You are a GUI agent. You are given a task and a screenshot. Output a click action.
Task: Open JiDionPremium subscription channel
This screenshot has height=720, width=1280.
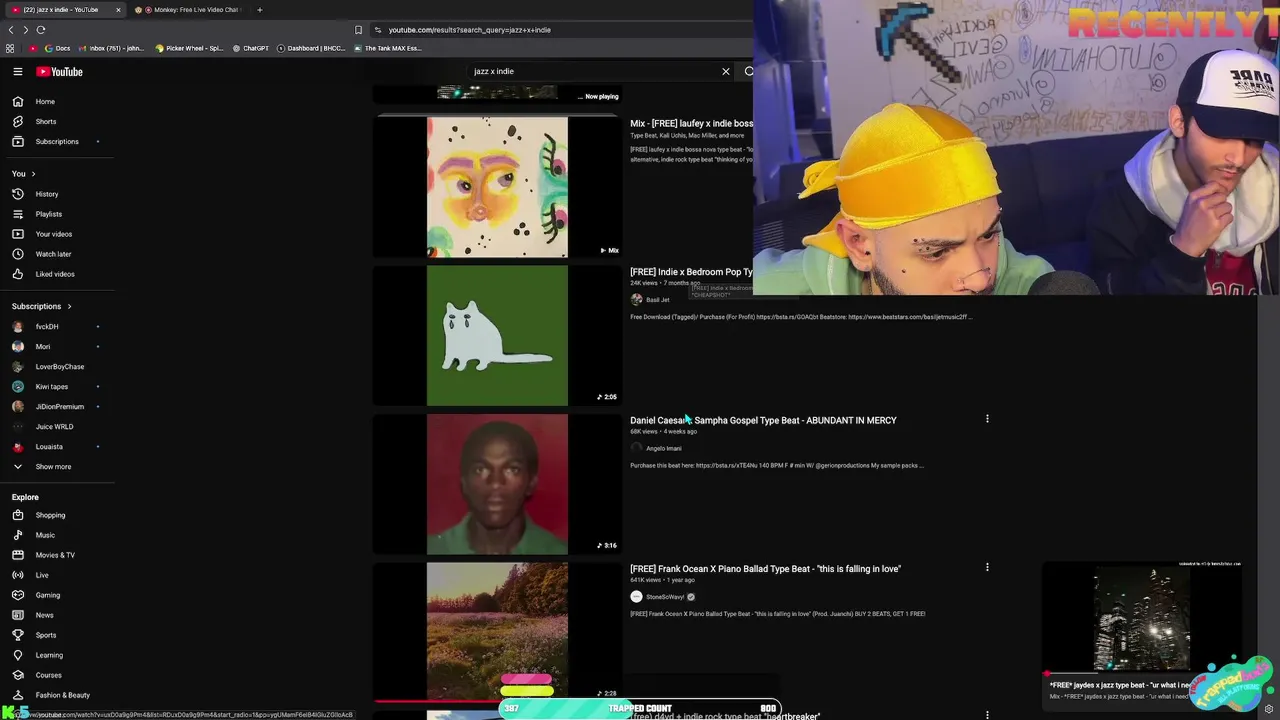click(x=59, y=407)
